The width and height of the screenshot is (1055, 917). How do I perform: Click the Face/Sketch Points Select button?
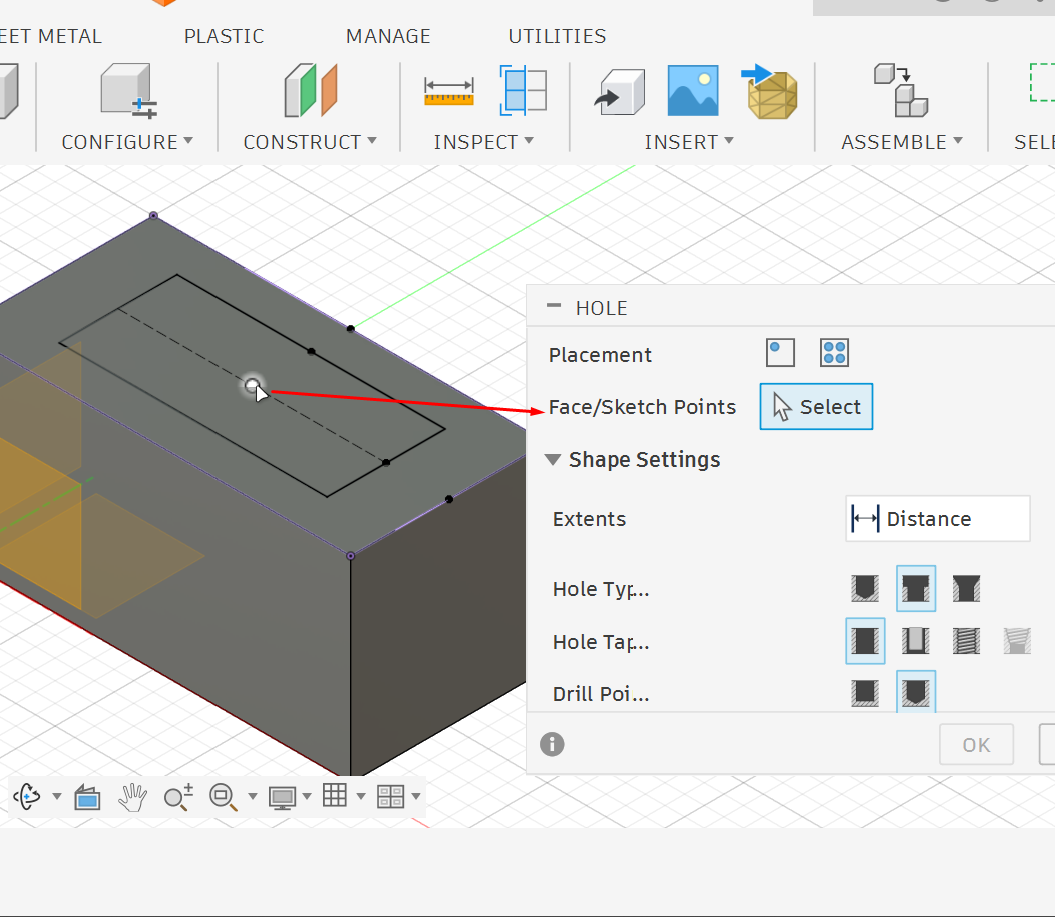816,407
